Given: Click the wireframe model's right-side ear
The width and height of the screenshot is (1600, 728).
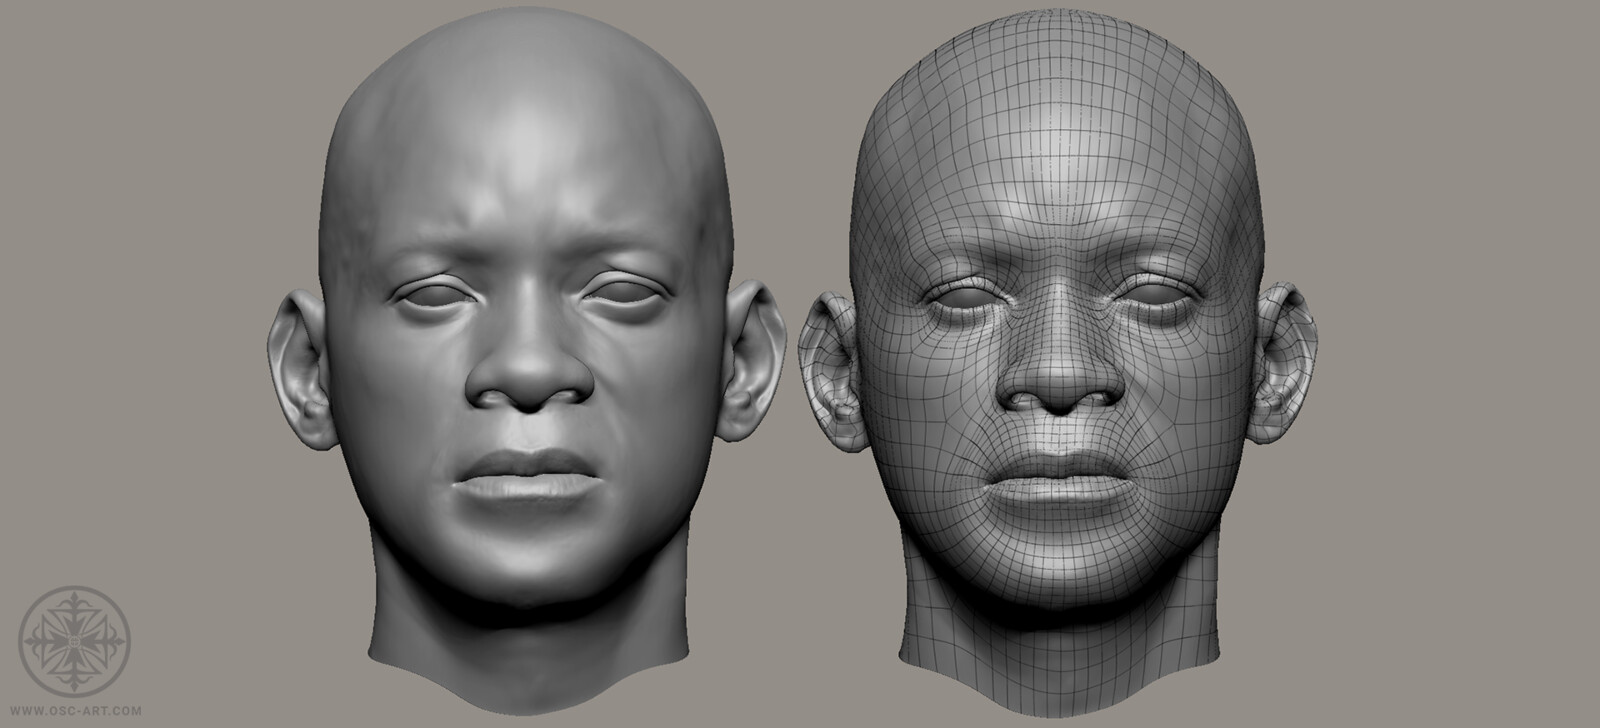Looking at the screenshot, I should (x=1288, y=367).
